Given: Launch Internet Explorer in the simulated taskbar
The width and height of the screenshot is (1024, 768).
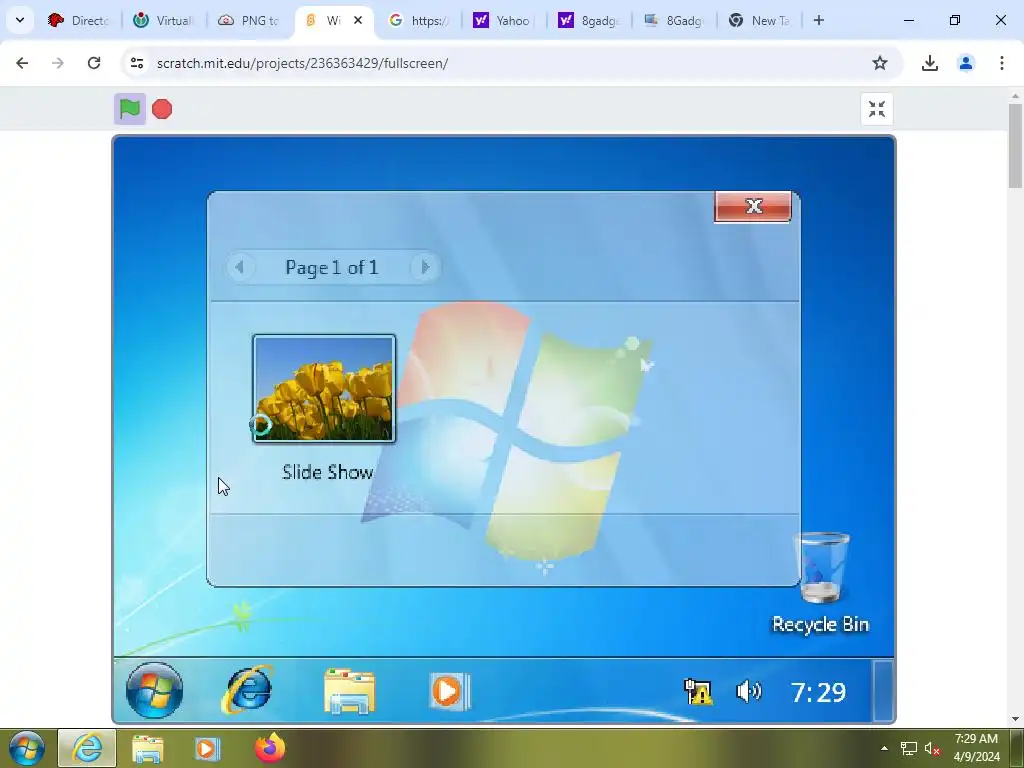Looking at the screenshot, I should (x=248, y=690).
